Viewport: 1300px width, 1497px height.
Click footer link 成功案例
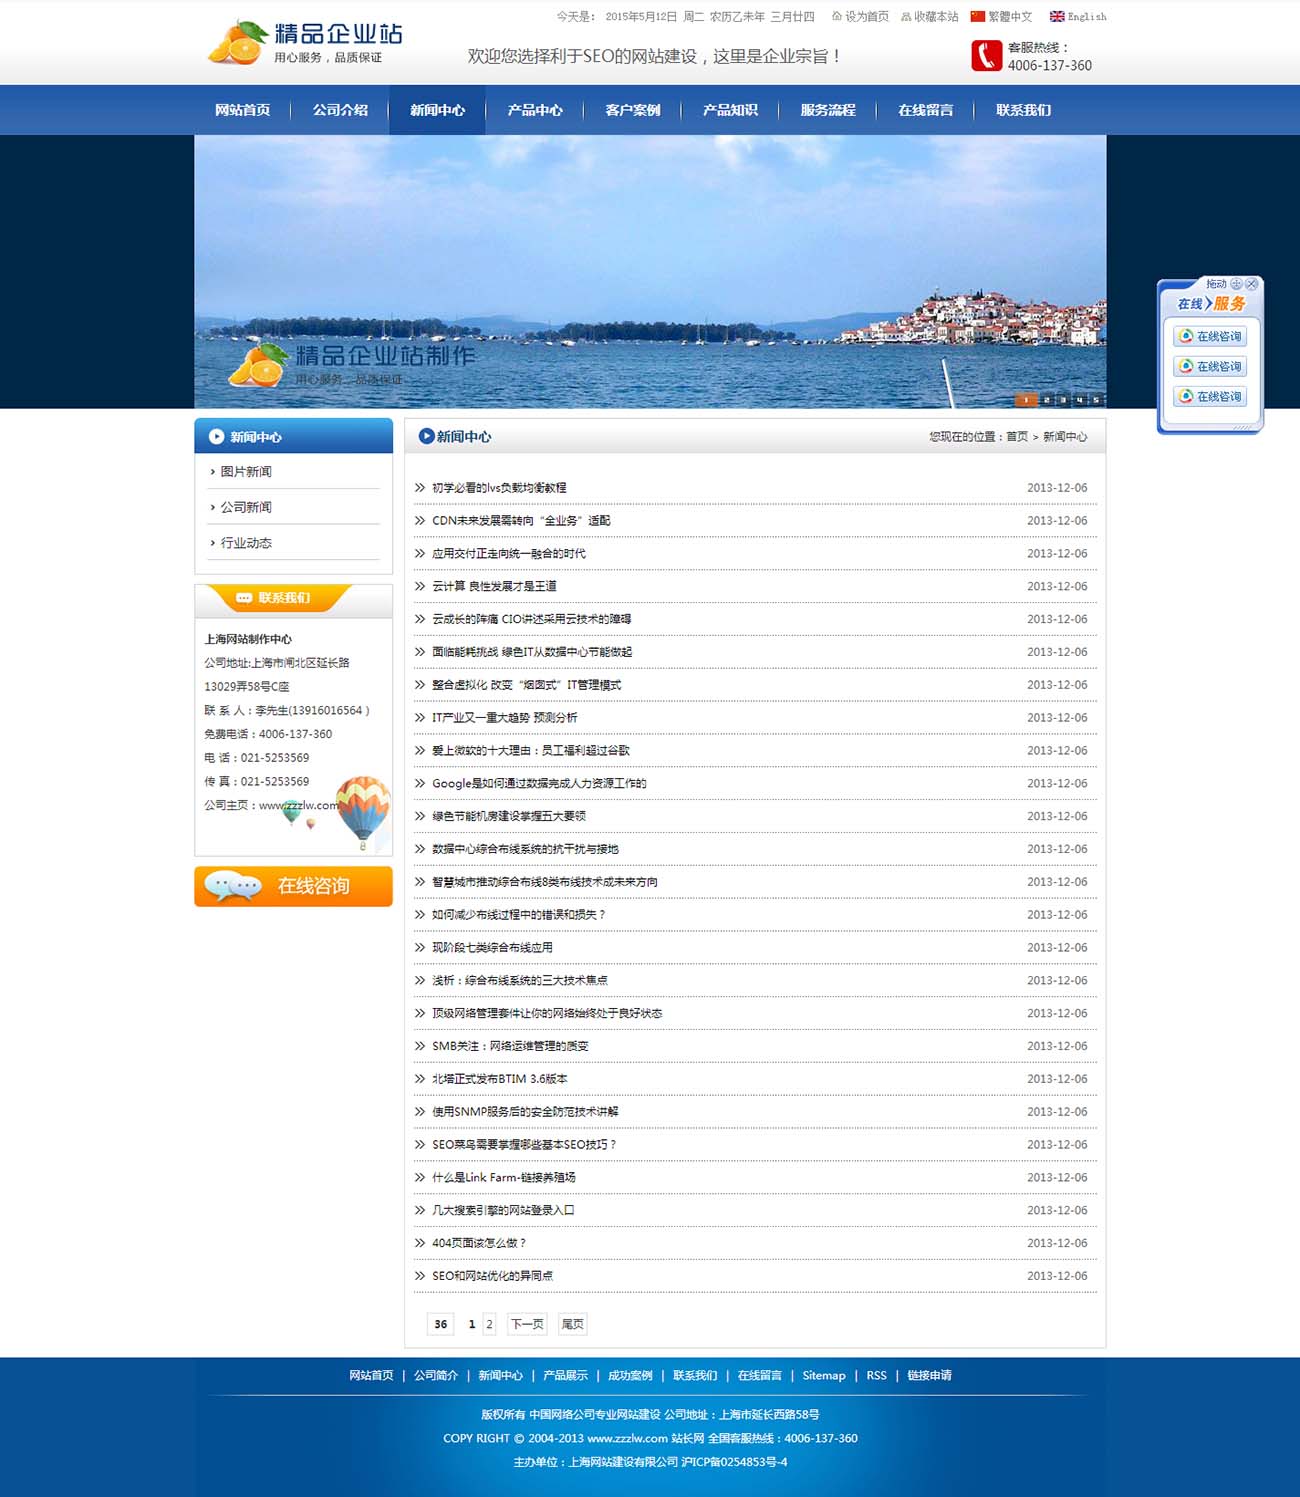(x=630, y=1376)
